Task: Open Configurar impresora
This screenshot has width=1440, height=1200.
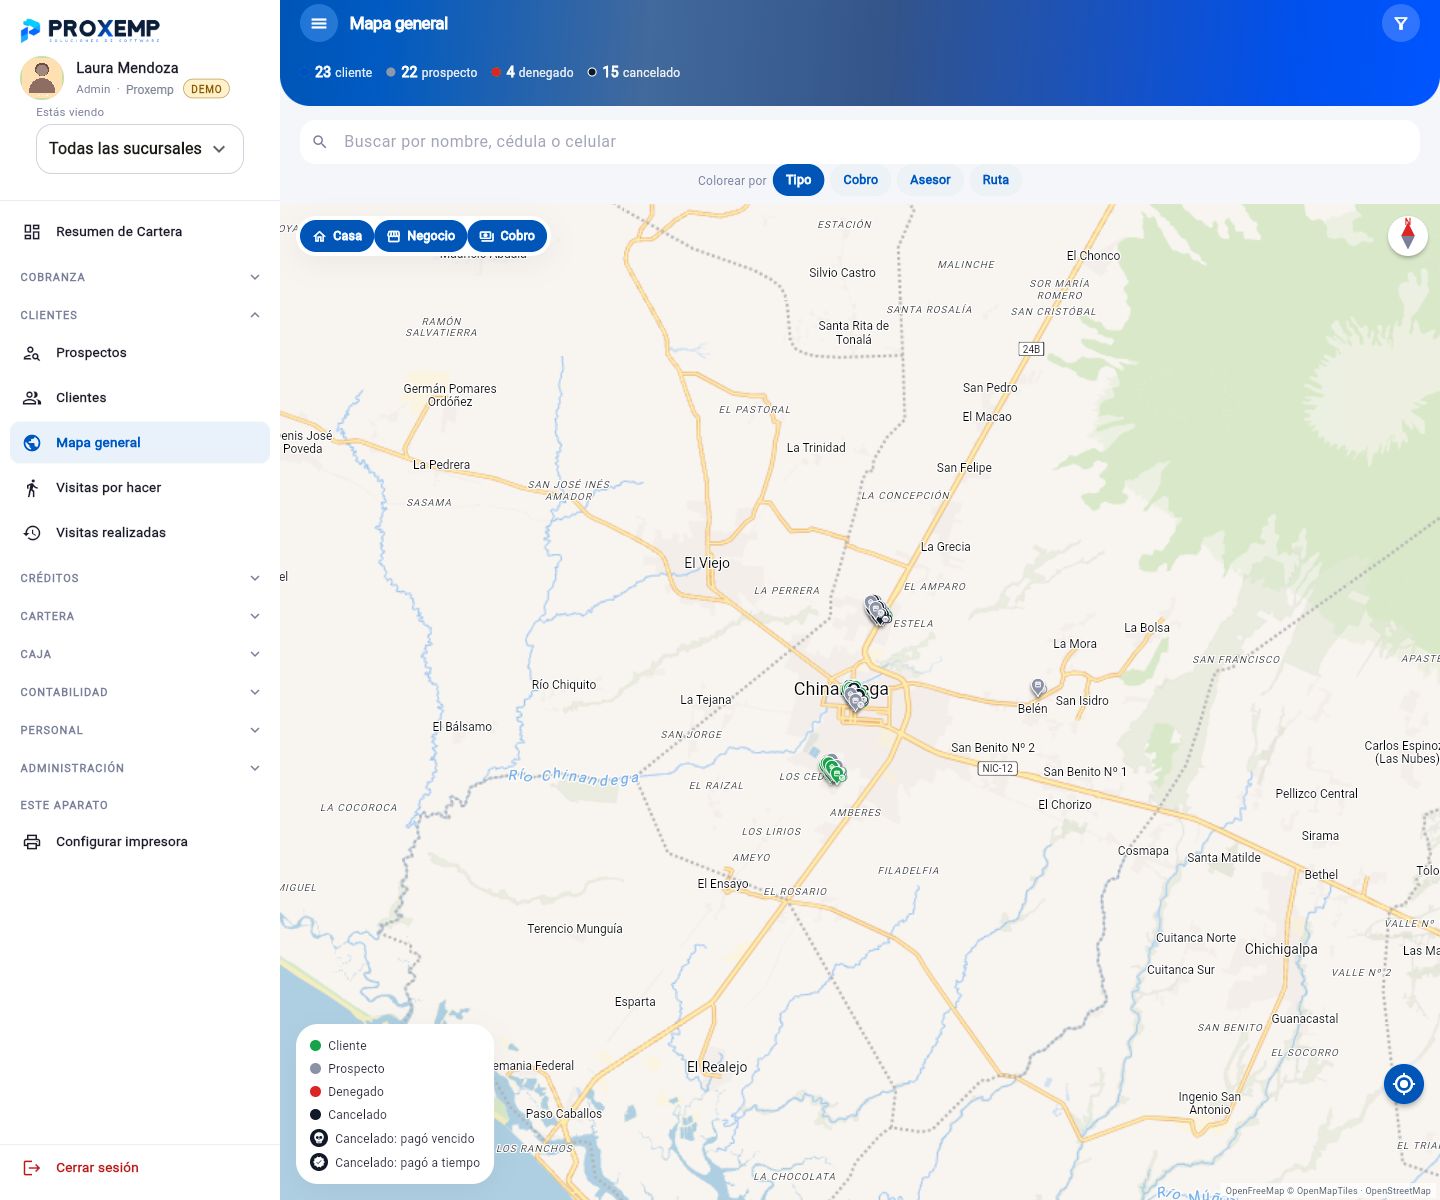Action: tap(140, 842)
